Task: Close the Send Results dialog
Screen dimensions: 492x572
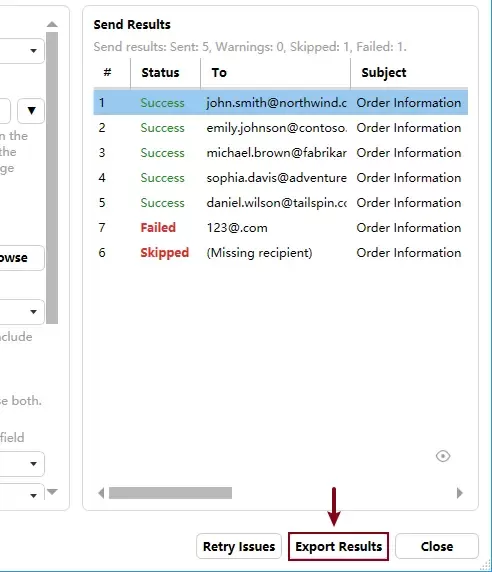Action: (437, 546)
